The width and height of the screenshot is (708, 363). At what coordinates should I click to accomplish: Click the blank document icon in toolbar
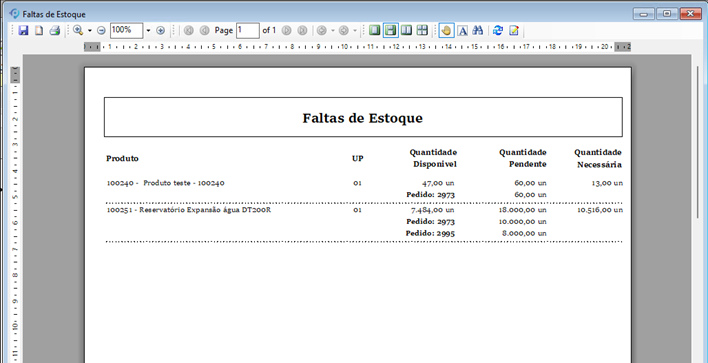click(39, 30)
